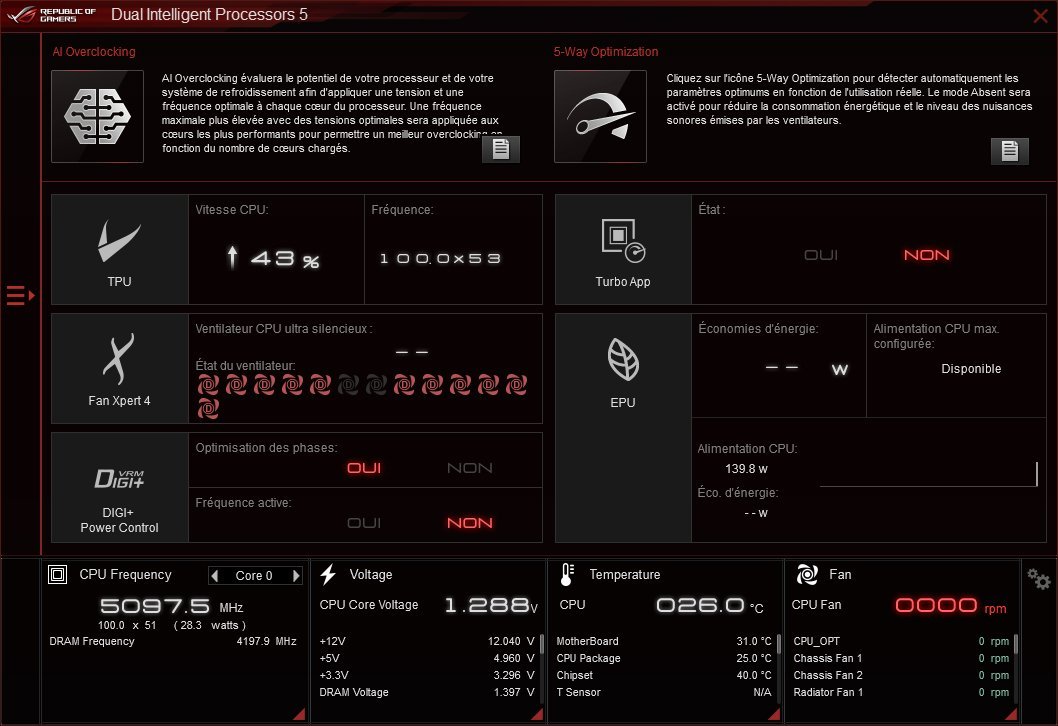Click the Disponible status text

(x=971, y=368)
